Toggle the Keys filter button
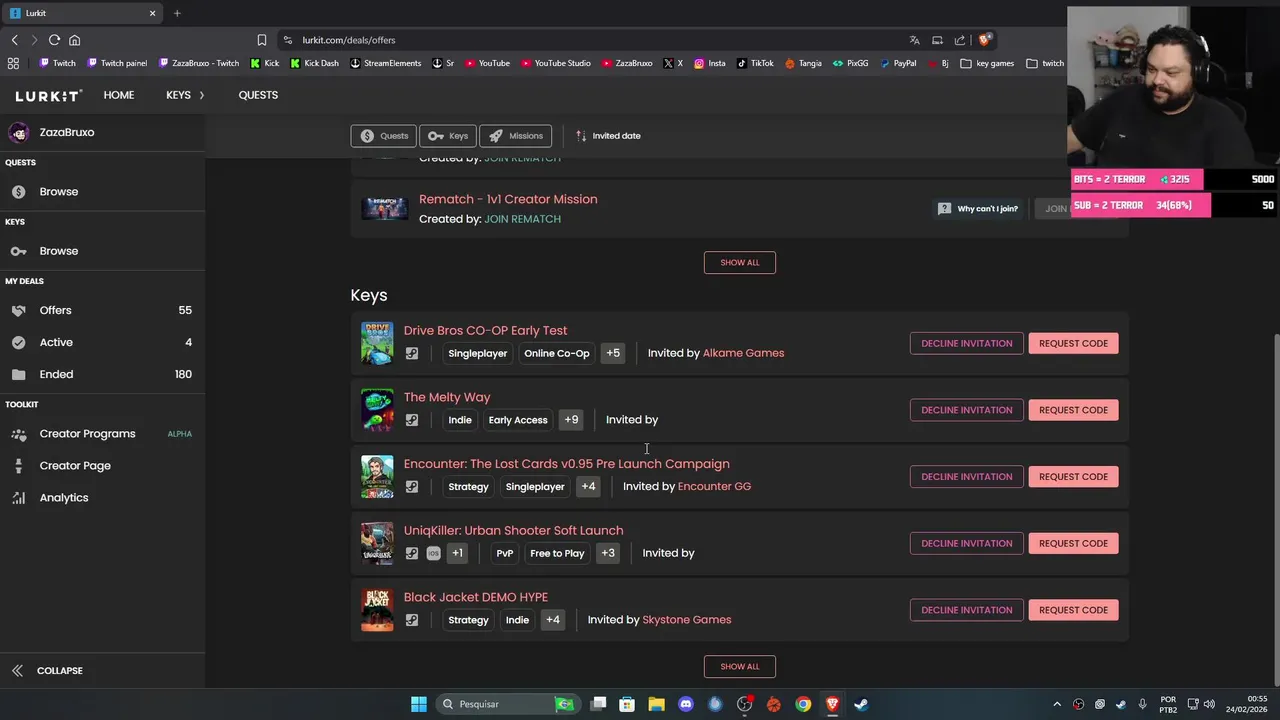Viewport: 1280px width, 720px height. pos(448,136)
